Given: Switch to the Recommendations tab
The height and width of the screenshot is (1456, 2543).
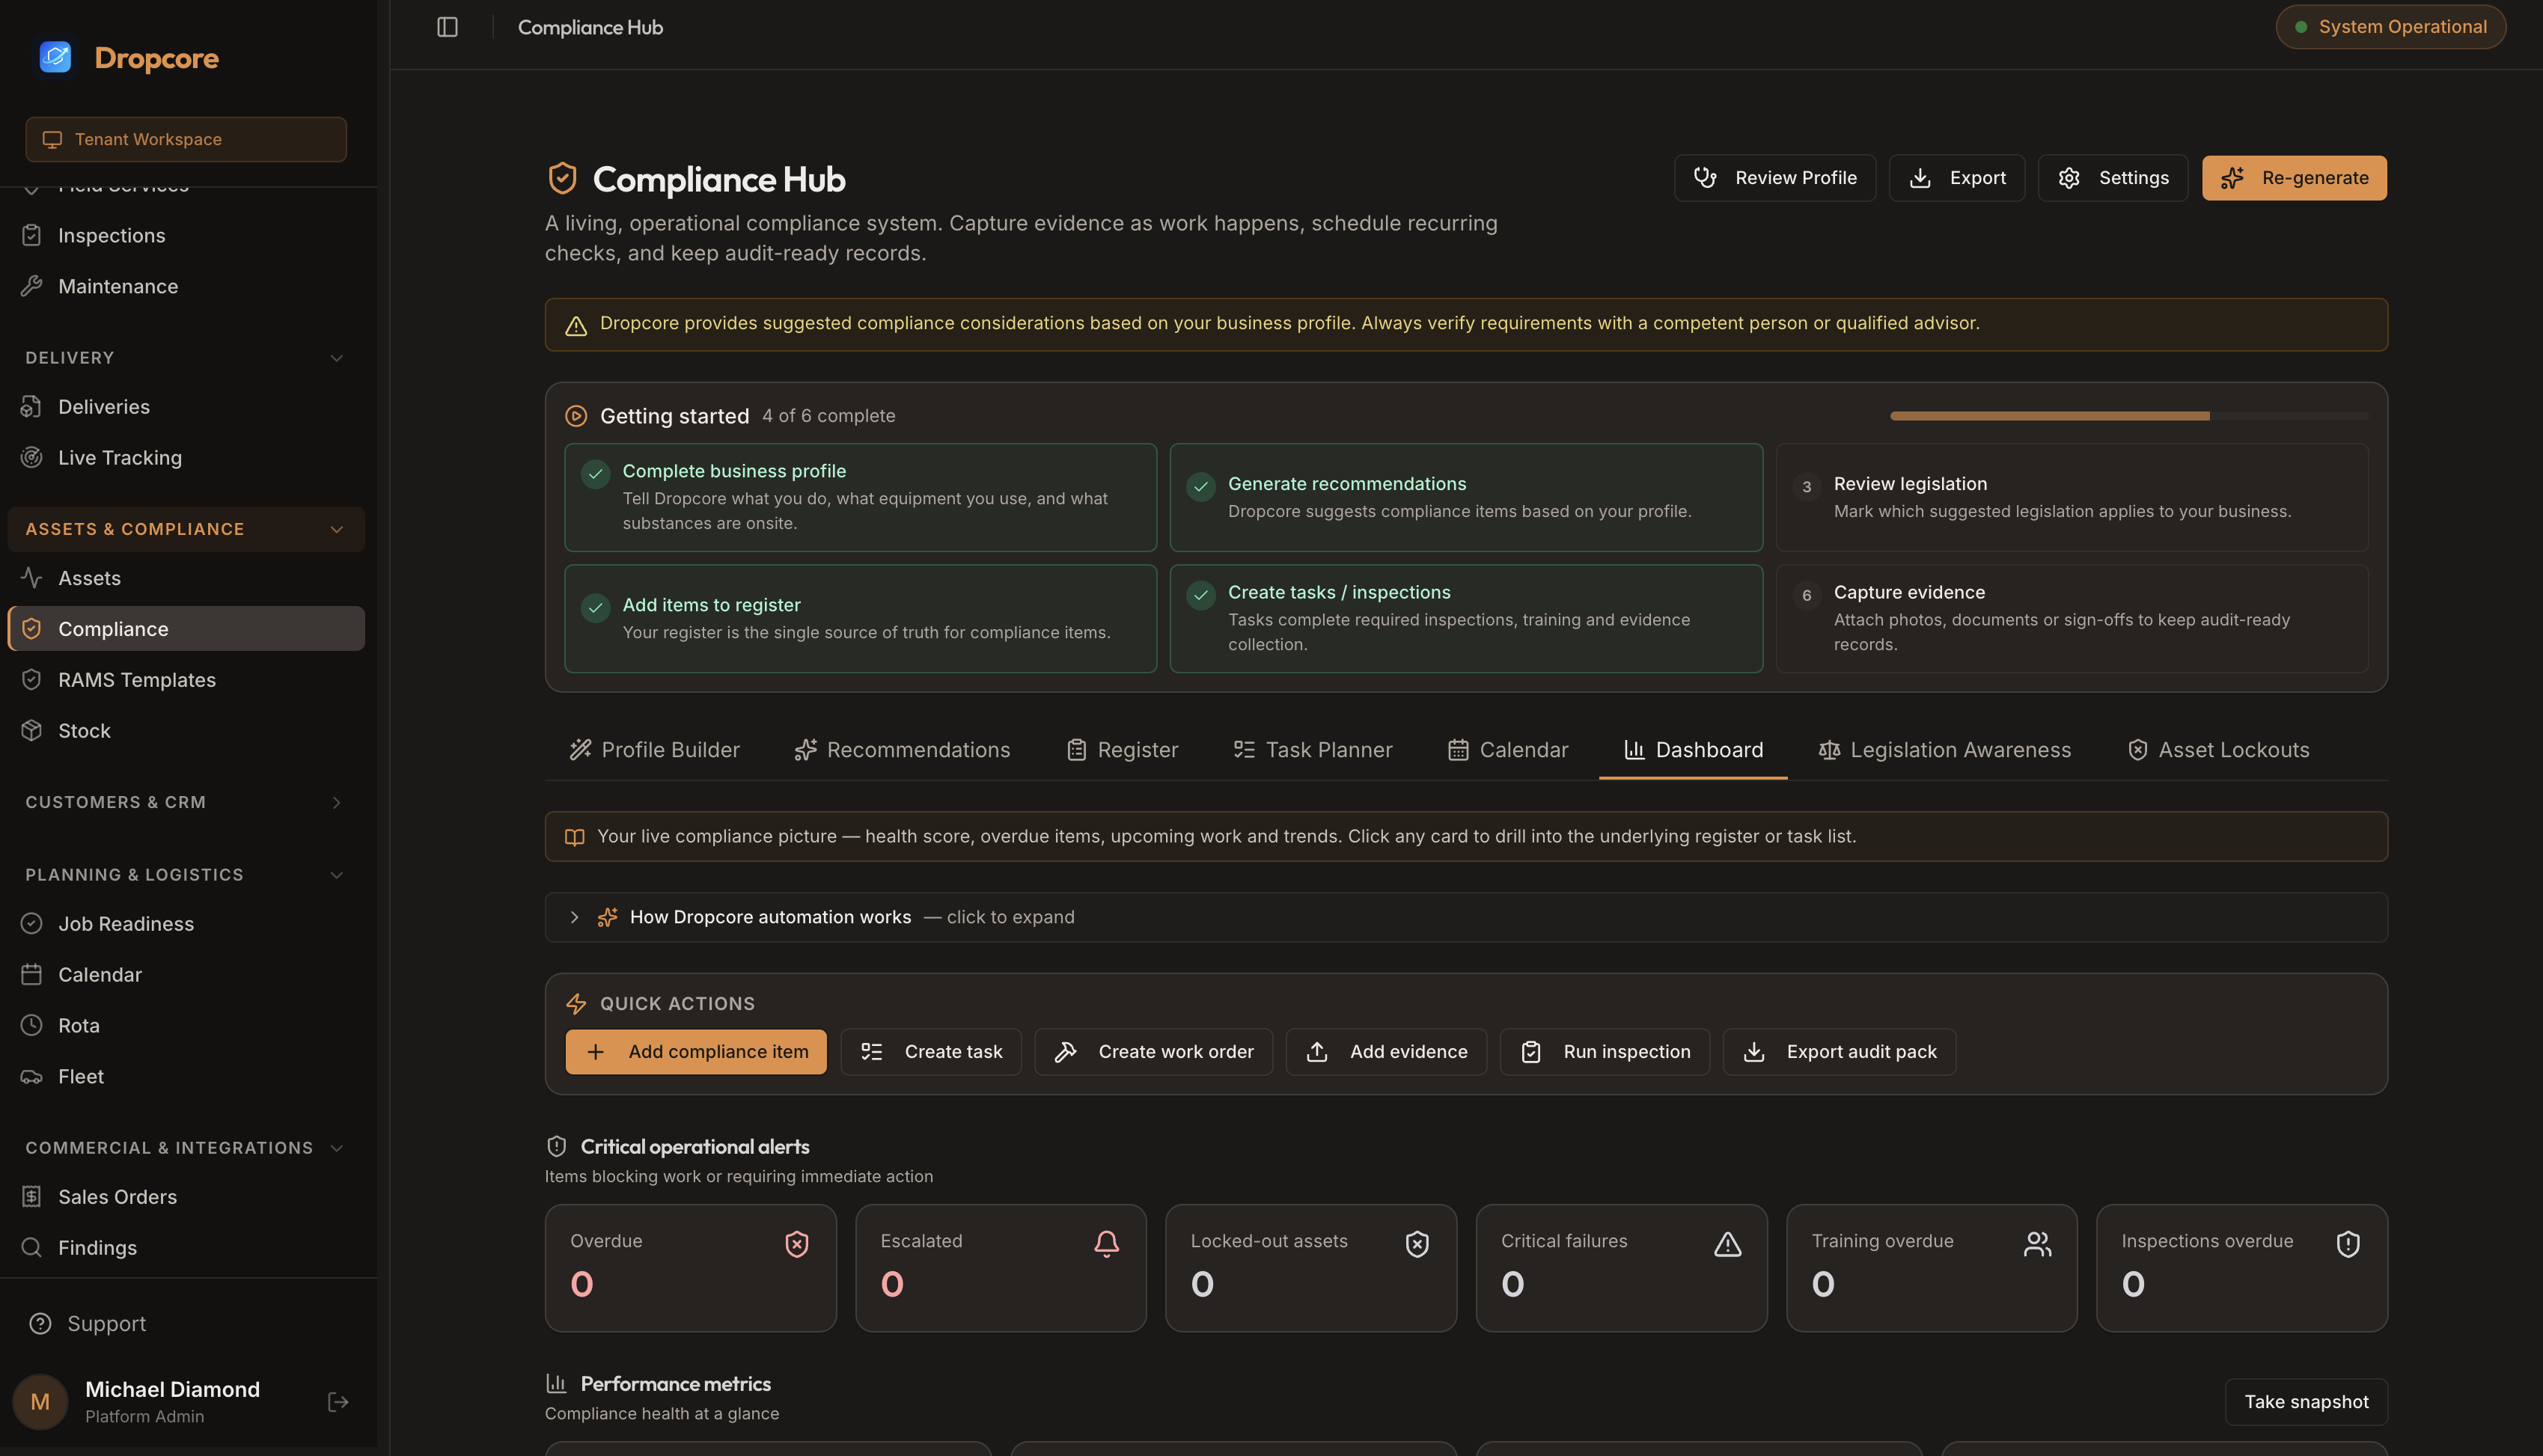Looking at the screenshot, I should [902, 750].
